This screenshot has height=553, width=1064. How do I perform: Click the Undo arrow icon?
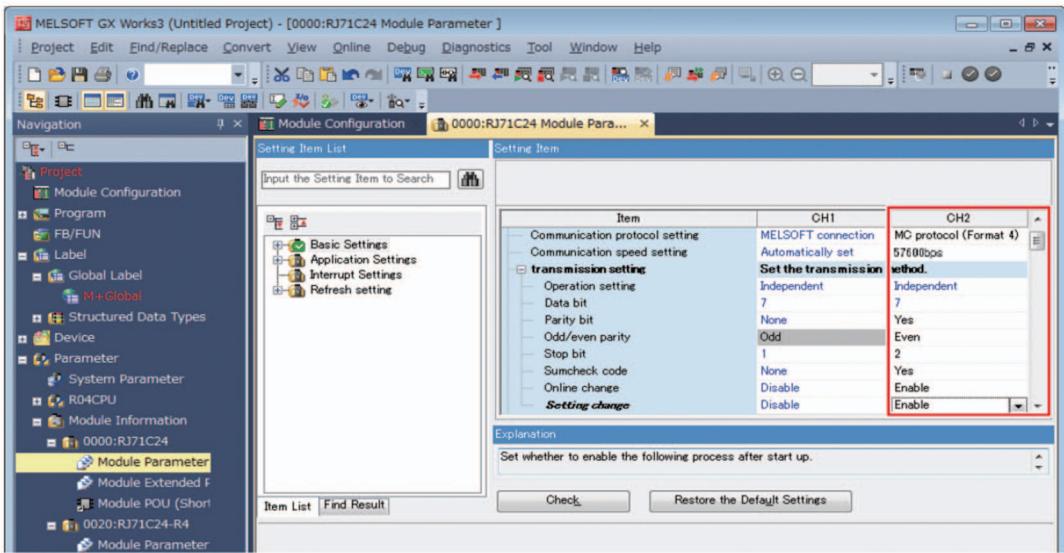(350, 75)
